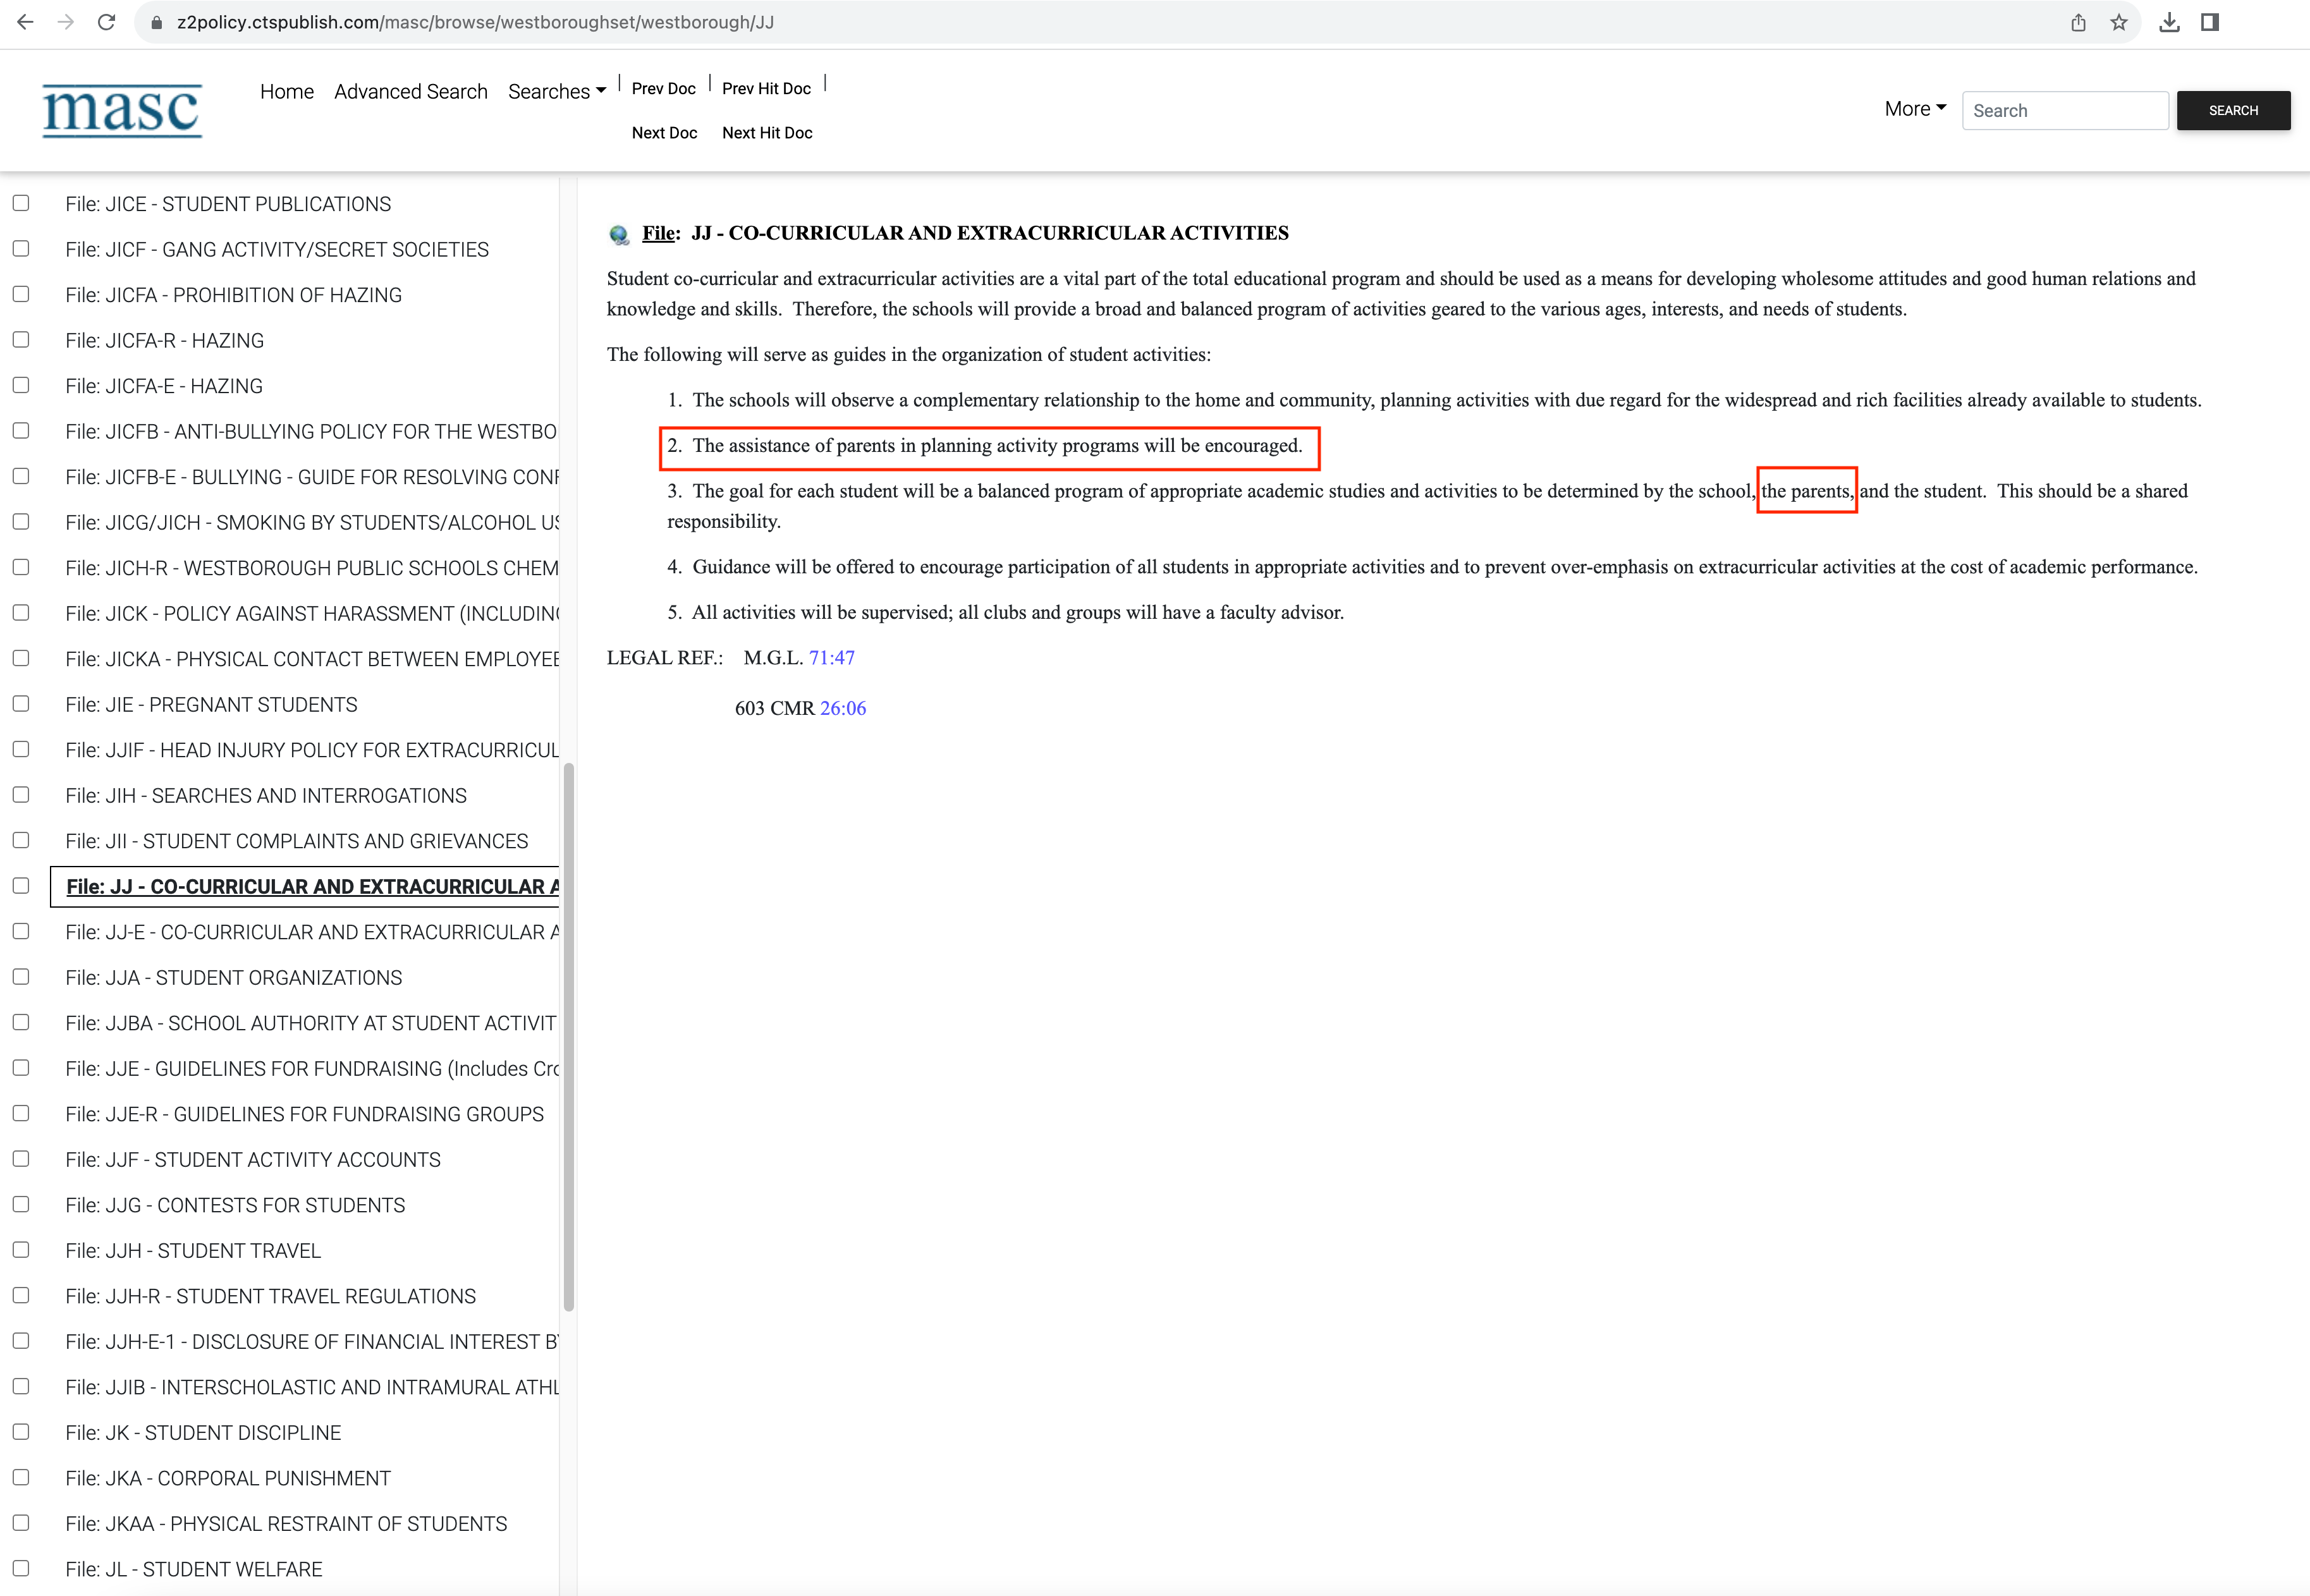Open File: JJBA - SCHOOL AUTHORITY AT STUDENT ACTIVITIES
Viewport: 2310px width, 1596px height.
pos(311,1023)
